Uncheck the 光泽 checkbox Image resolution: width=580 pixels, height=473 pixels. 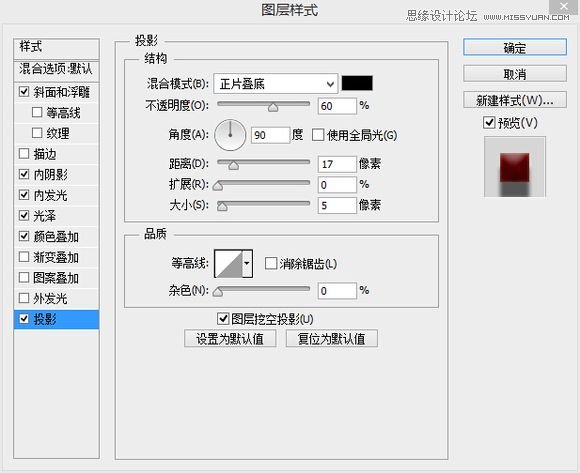[24, 215]
